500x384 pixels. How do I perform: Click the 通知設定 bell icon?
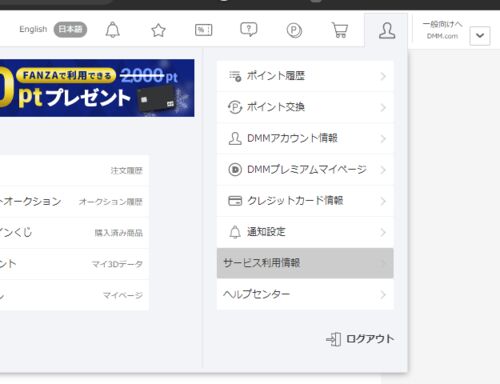point(235,232)
